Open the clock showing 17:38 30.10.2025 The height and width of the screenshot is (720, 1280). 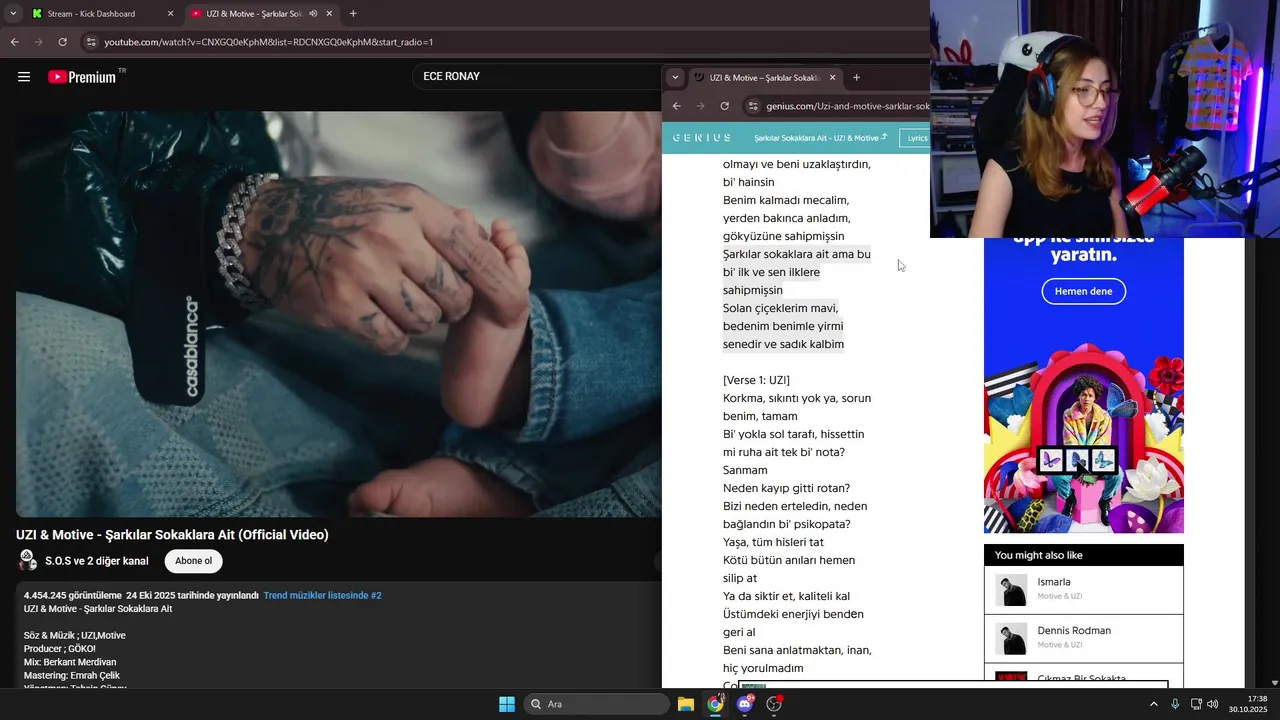[x=1247, y=704]
